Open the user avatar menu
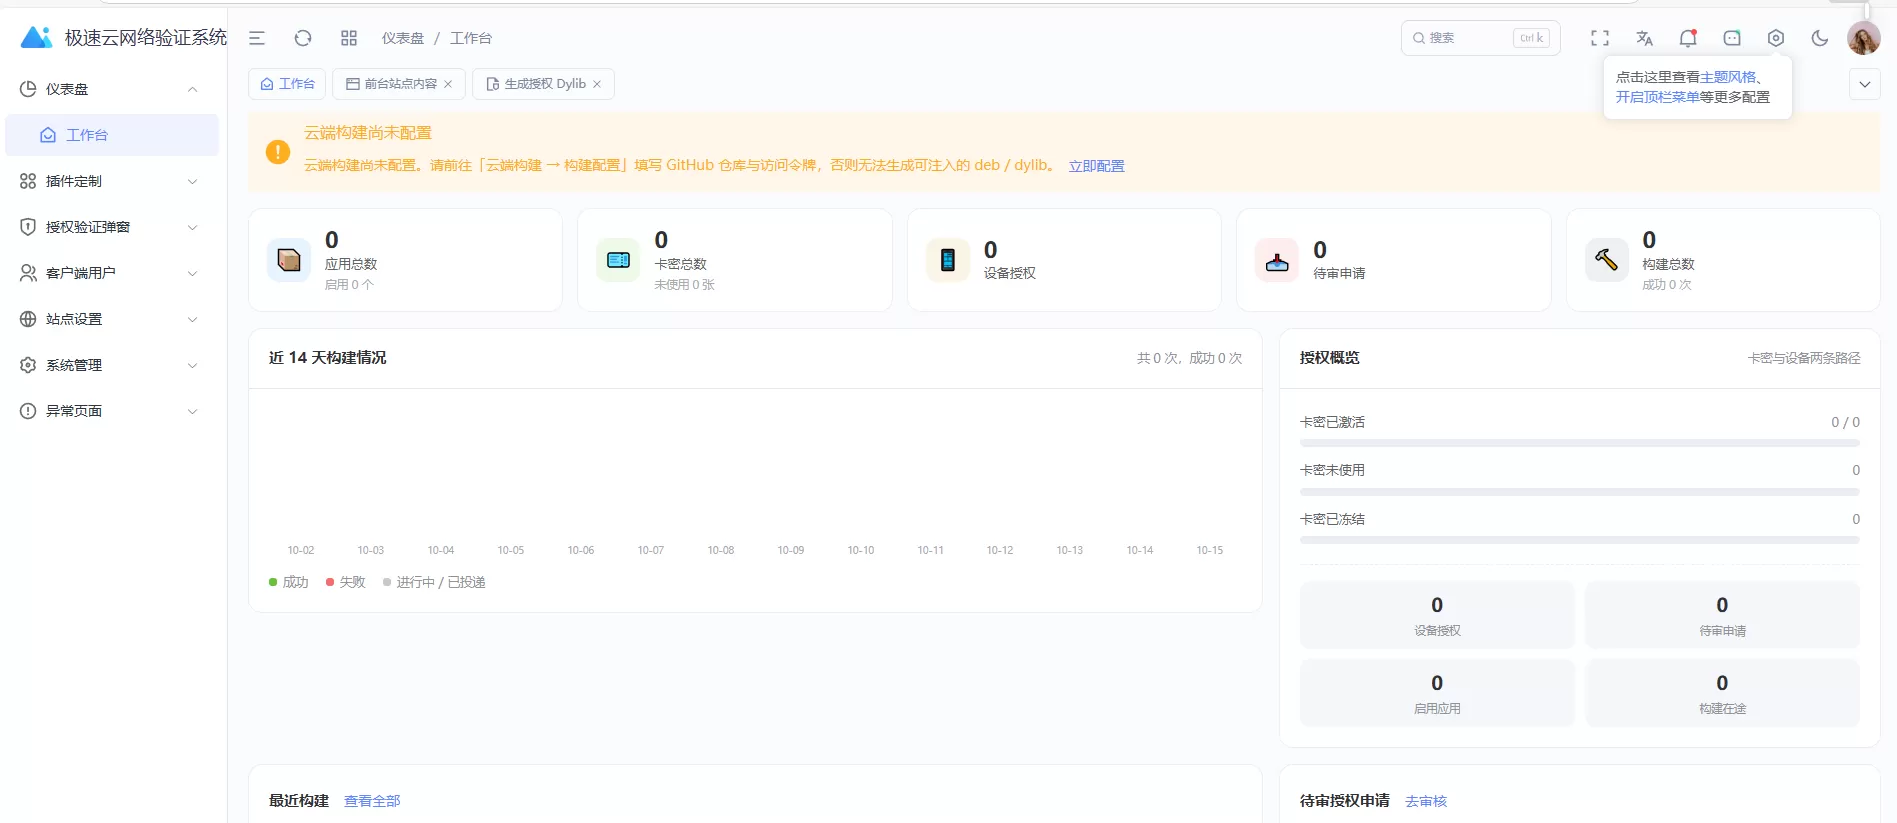 coord(1864,38)
